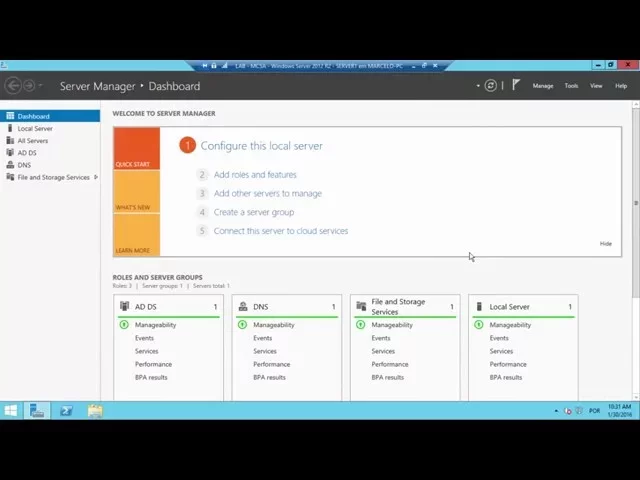
Task: Click the DNS sidebar icon
Action: tap(10, 165)
